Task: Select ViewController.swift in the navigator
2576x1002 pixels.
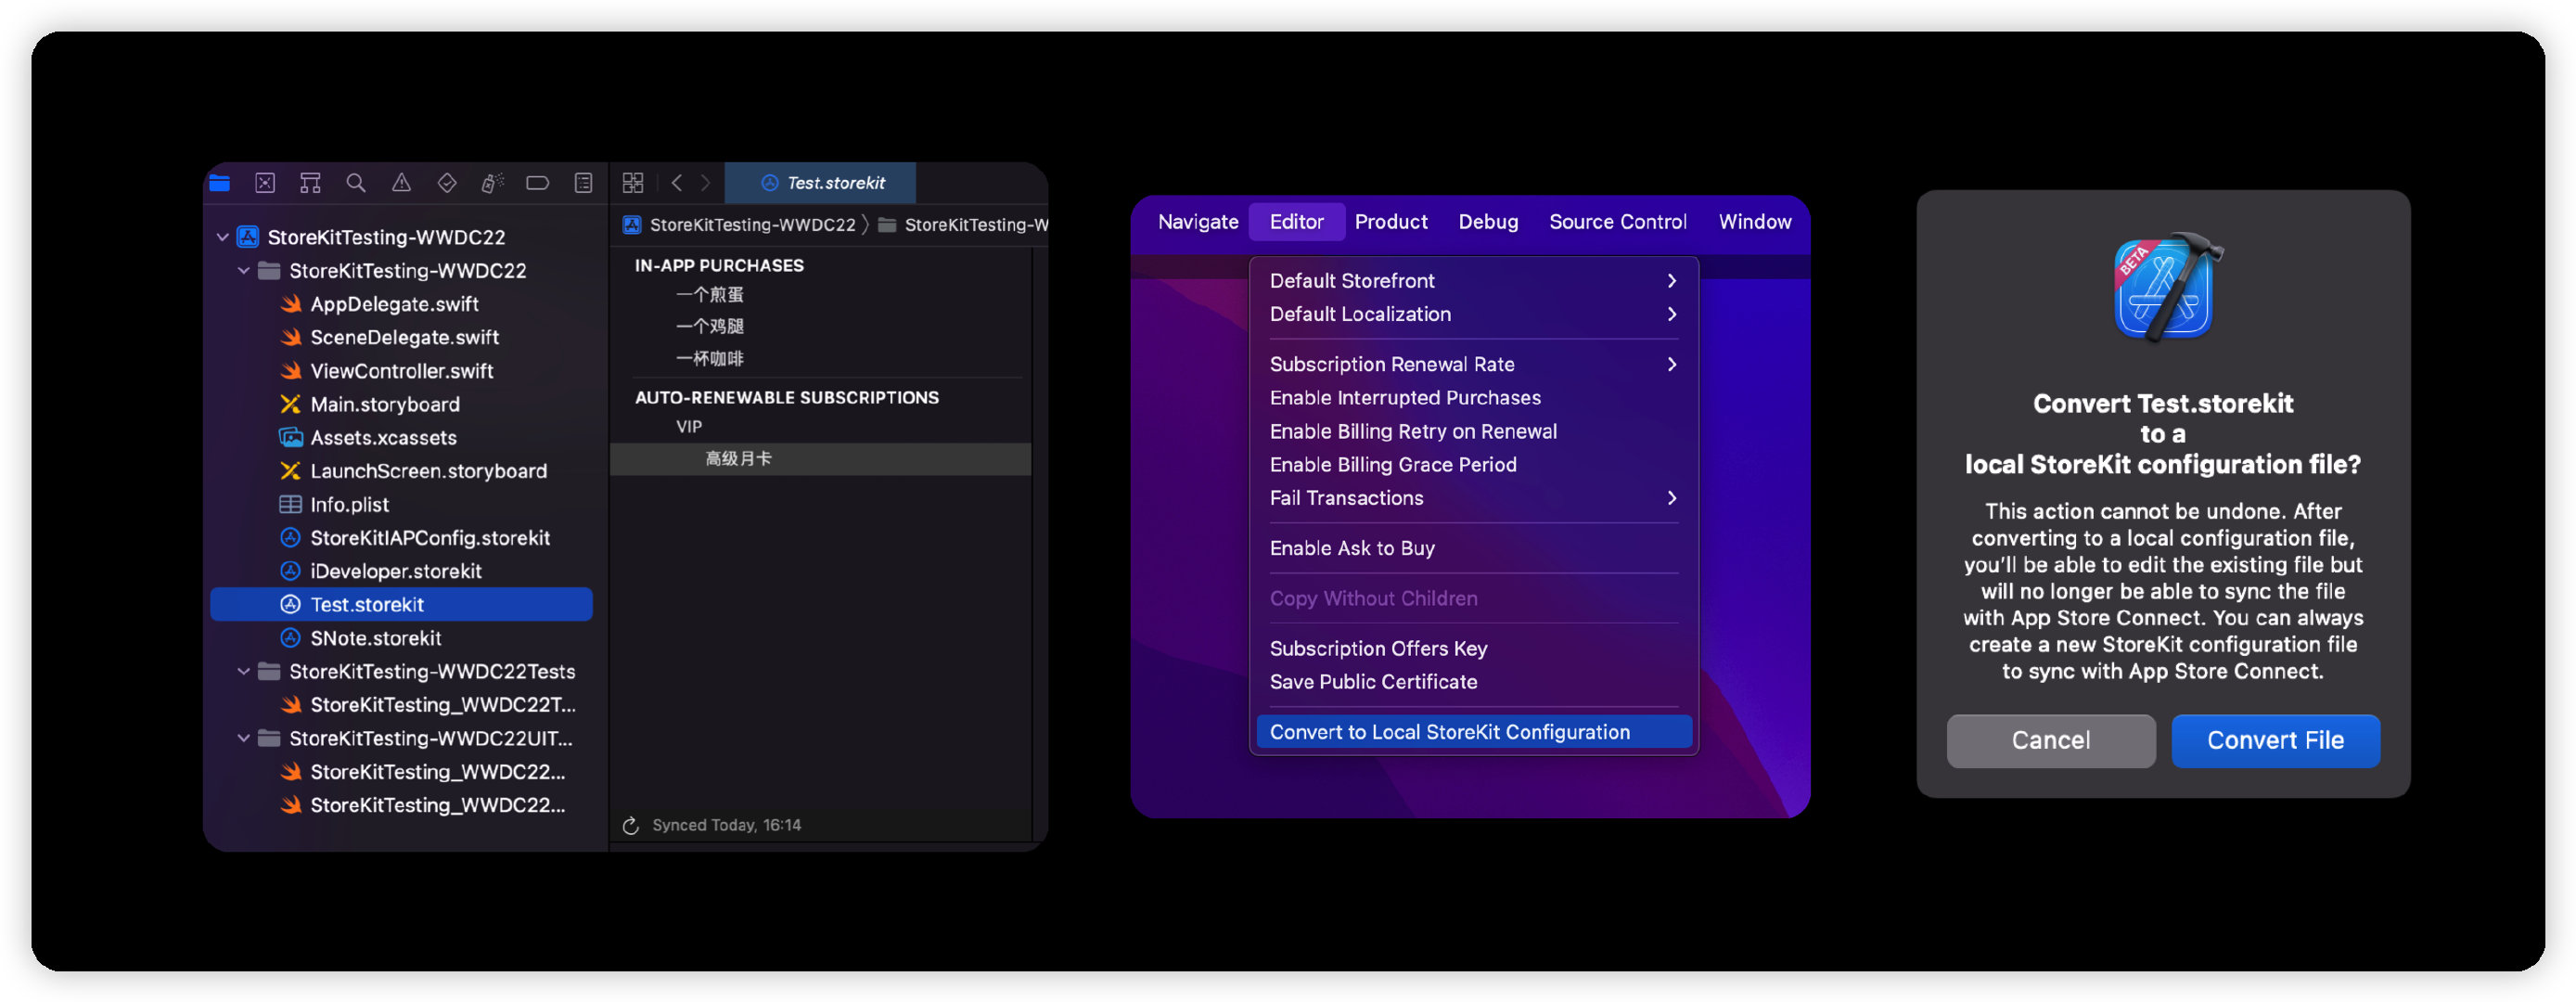Action: click(x=401, y=371)
